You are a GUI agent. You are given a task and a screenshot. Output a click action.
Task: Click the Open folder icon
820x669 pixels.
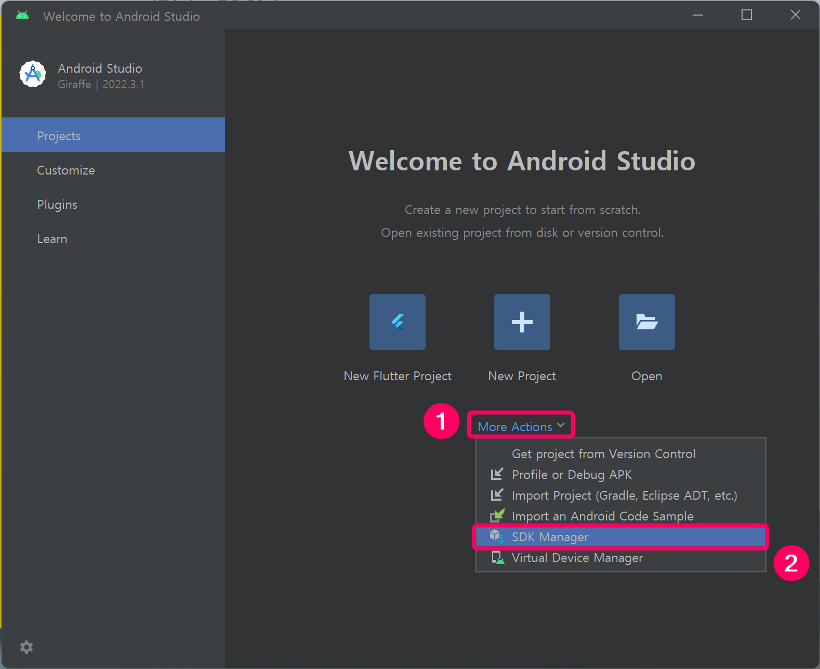coord(647,322)
